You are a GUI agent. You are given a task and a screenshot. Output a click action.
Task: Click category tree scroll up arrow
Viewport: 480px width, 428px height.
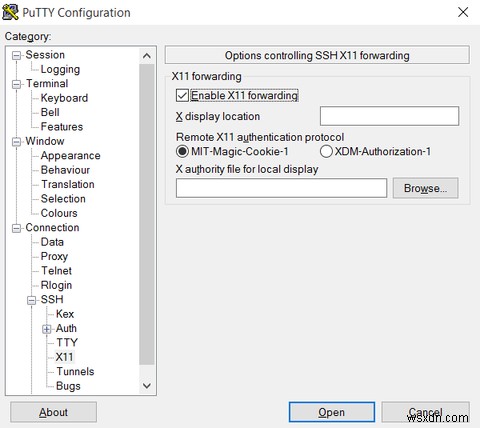(147, 56)
